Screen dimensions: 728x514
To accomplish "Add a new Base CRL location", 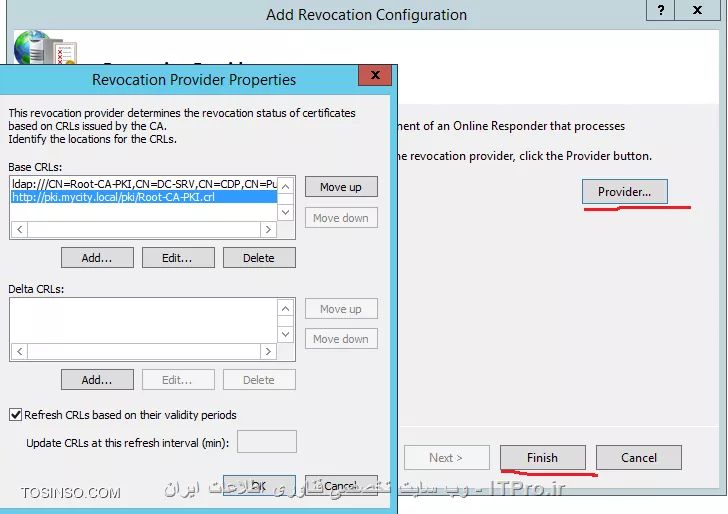I will [x=97, y=258].
